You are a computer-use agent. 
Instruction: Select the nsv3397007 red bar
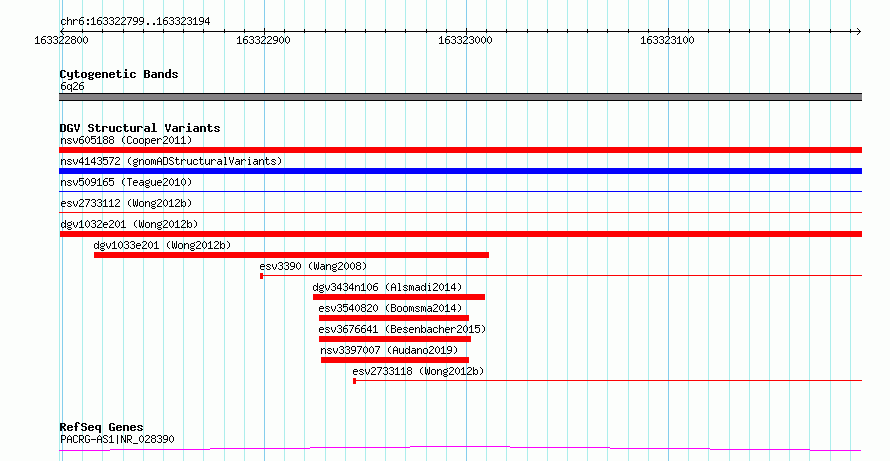[395, 360]
